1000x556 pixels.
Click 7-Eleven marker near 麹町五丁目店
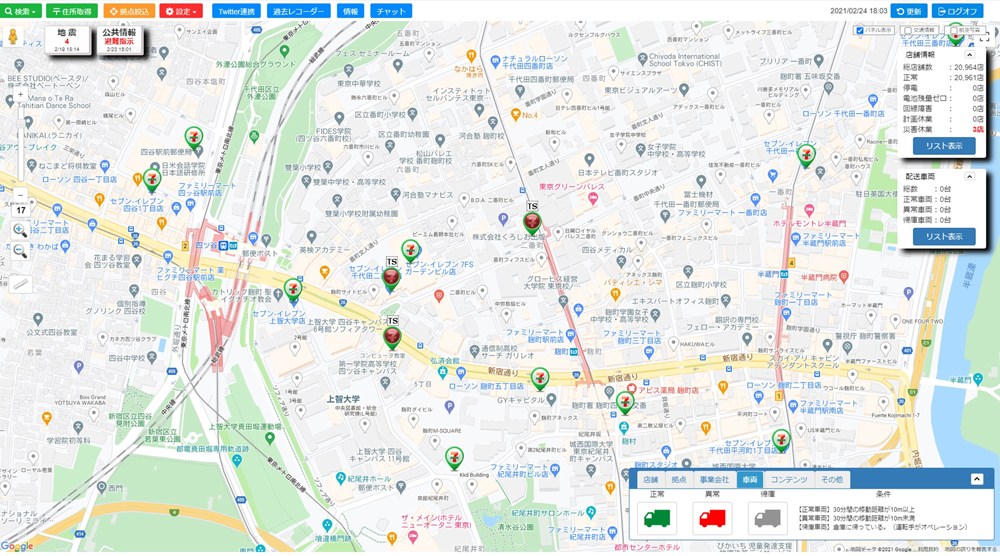click(540, 379)
